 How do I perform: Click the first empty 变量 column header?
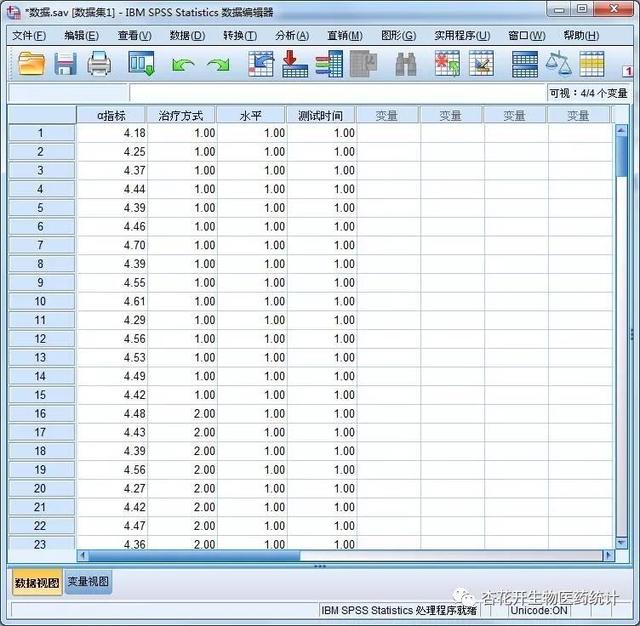tap(387, 115)
